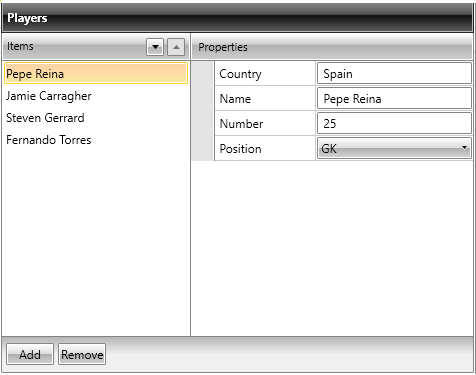The width and height of the screenshot is (476, 375).
Task: Move selected item down with arrow button
Action: (x=155, y=47)
